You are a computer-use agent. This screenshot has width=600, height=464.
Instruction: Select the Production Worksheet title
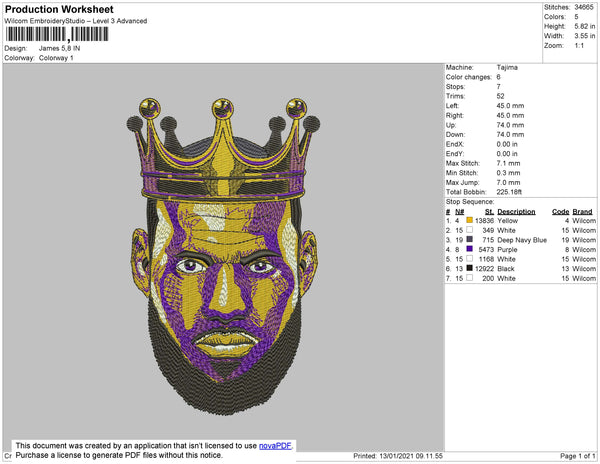(59, 9)
